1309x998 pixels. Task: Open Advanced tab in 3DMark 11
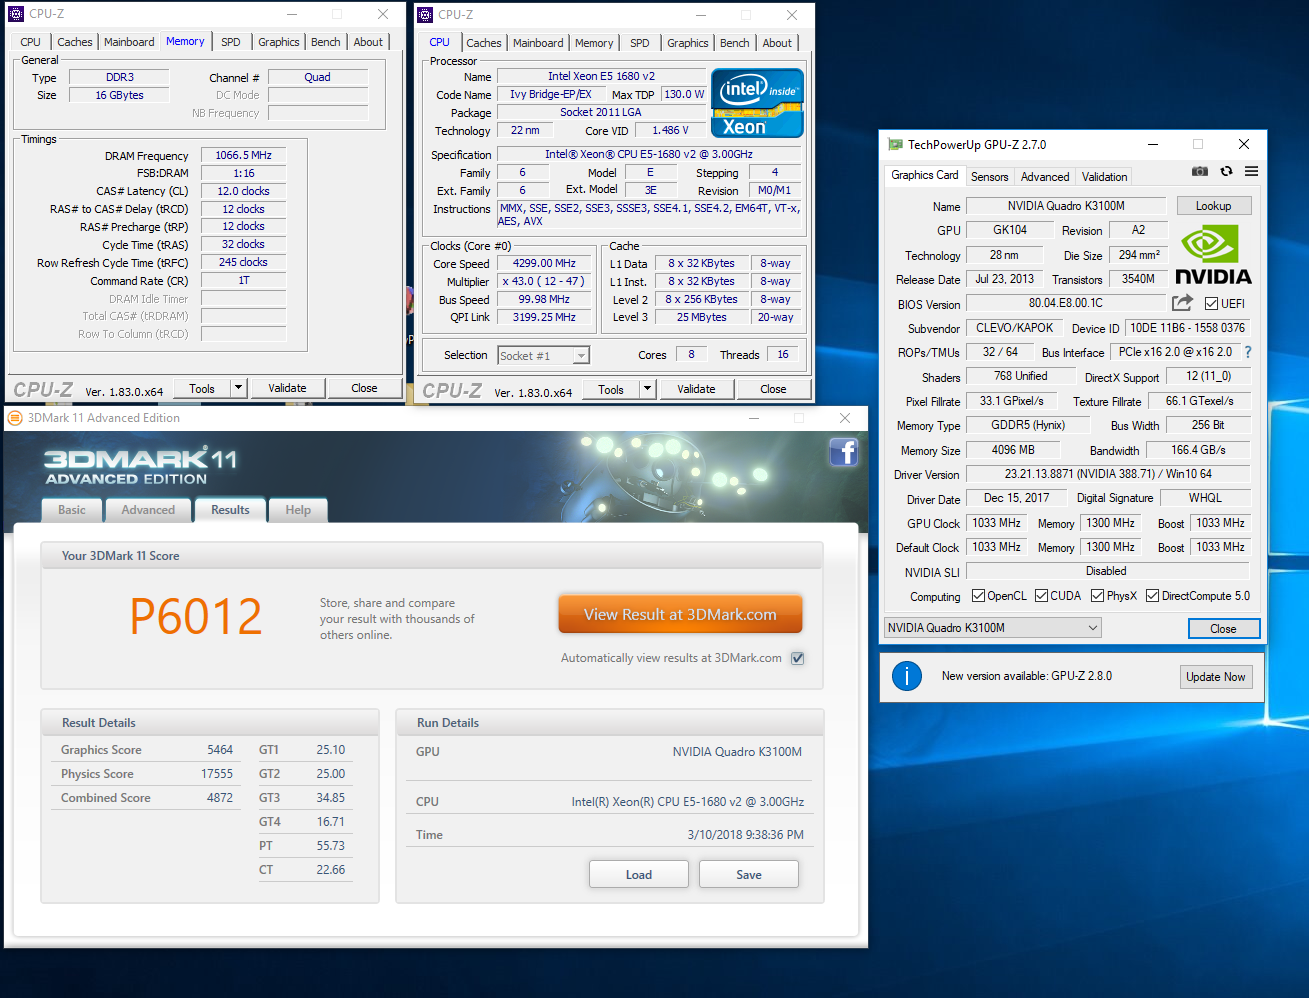(x=148, y=510)
